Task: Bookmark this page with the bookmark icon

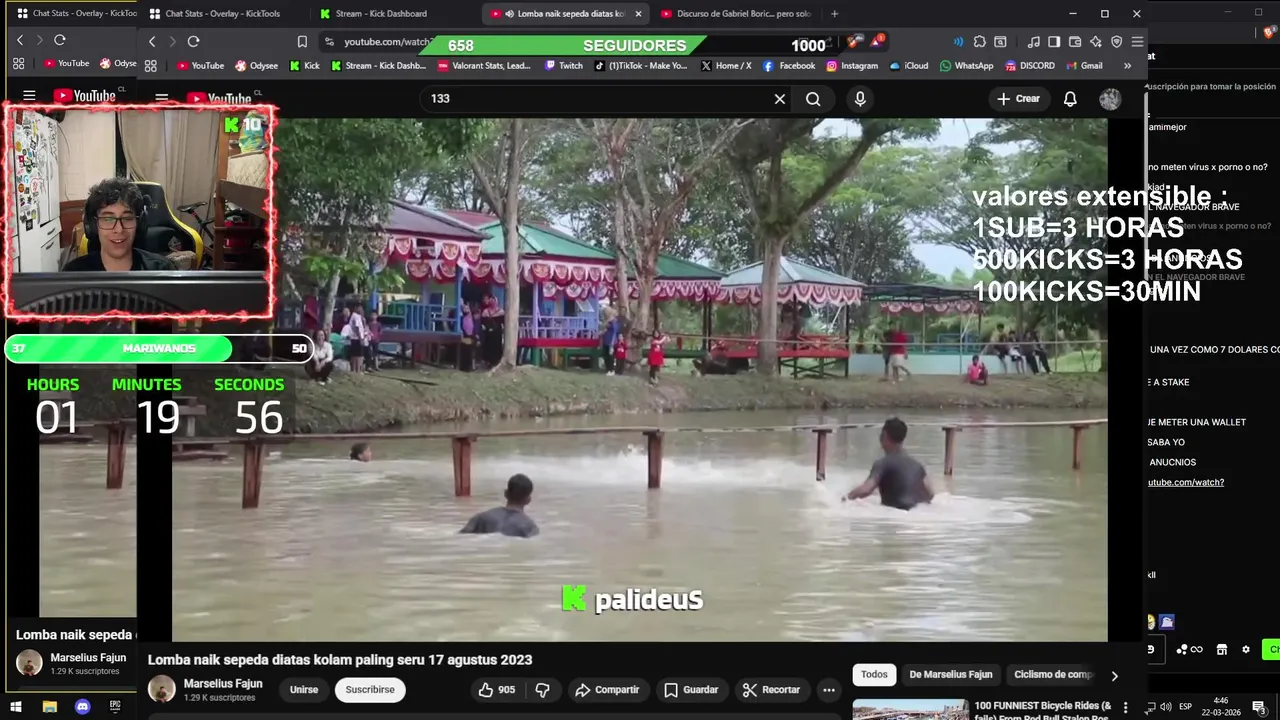Action: (x=302, y=41)
